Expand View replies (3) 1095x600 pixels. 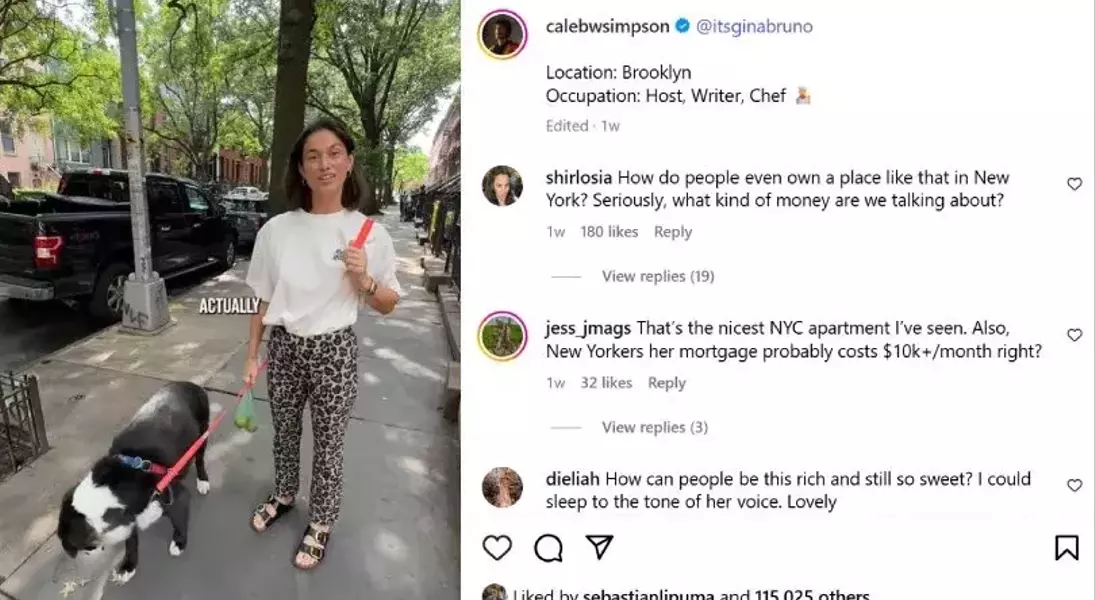click(x=655, y=427)
